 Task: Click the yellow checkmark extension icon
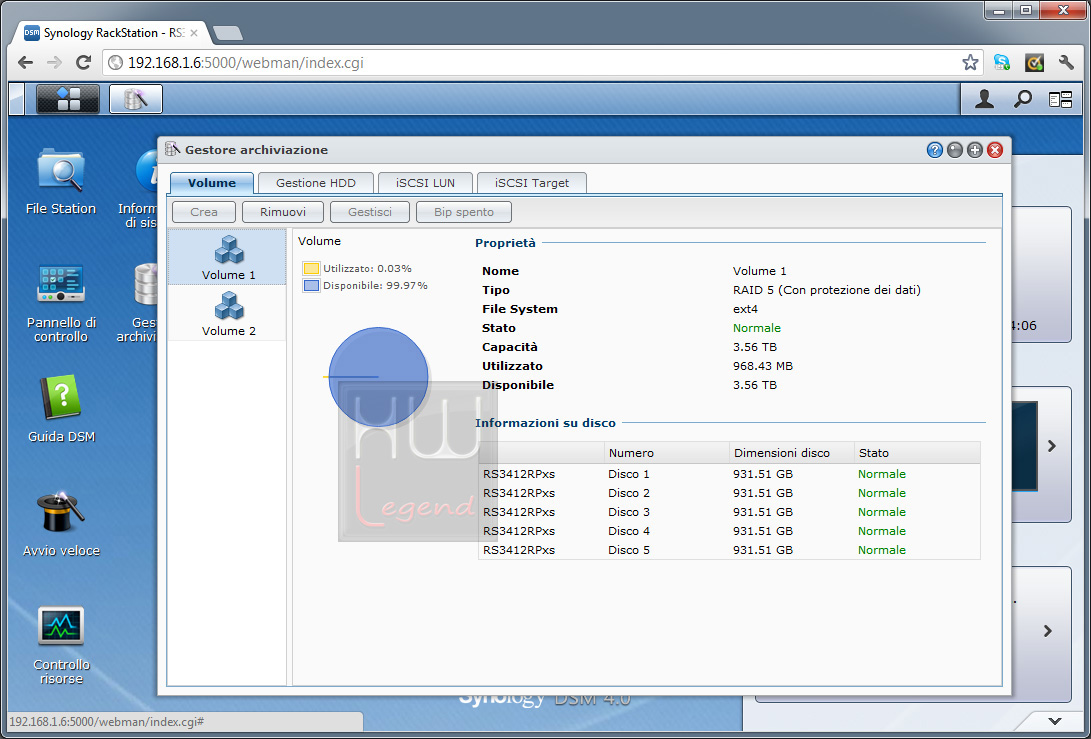(x=1034, y=63)
